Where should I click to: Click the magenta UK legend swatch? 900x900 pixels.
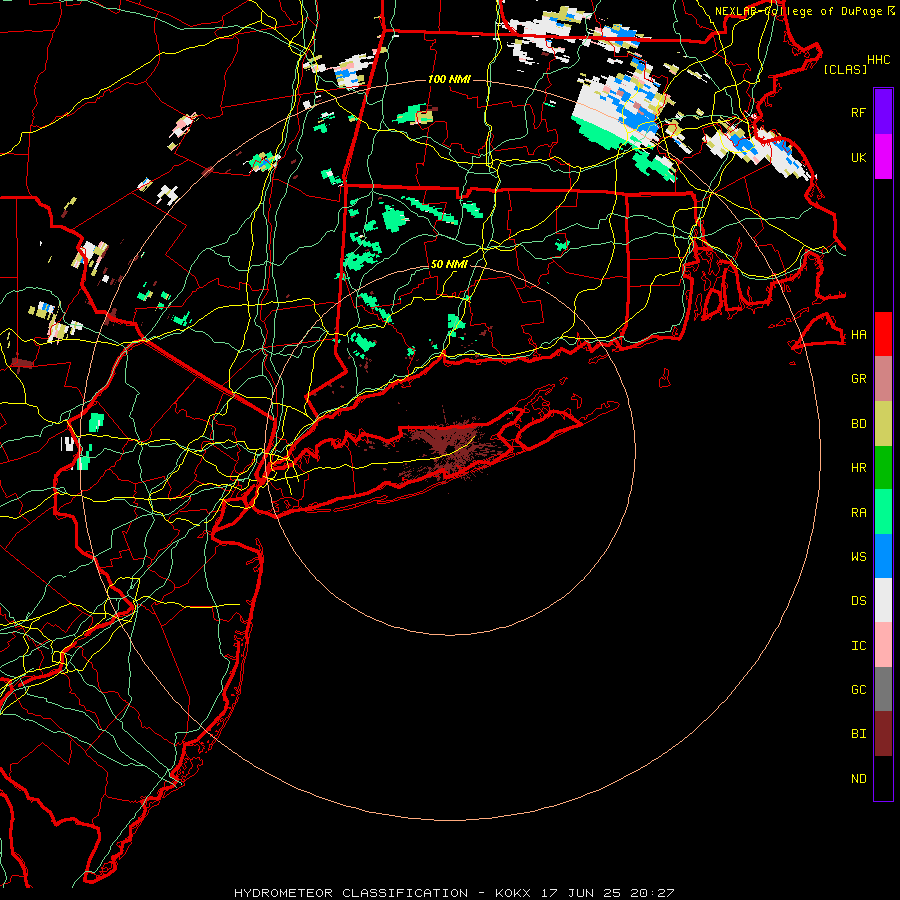(x=883, y=157)
